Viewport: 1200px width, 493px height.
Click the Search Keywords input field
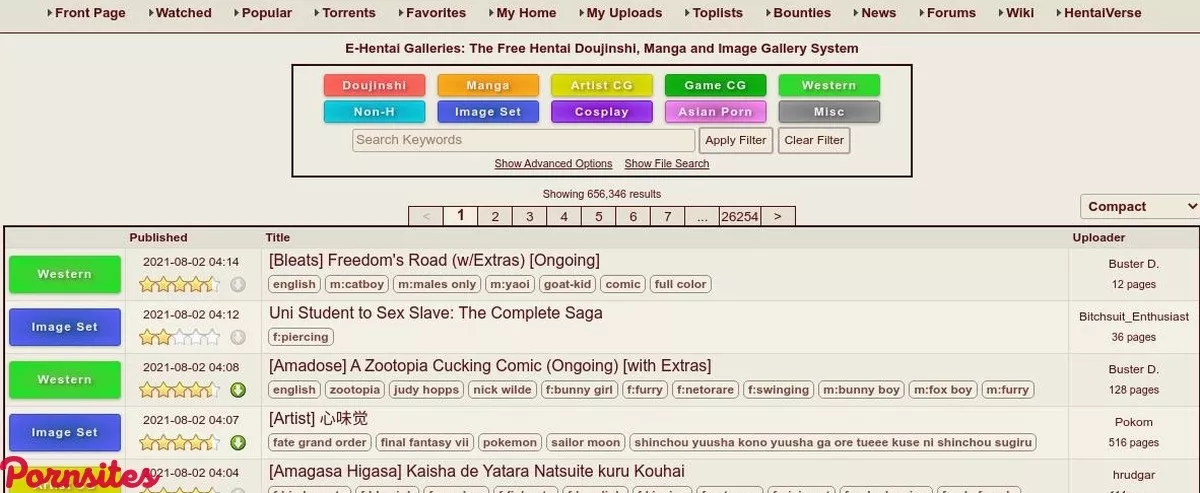[523, 140]
